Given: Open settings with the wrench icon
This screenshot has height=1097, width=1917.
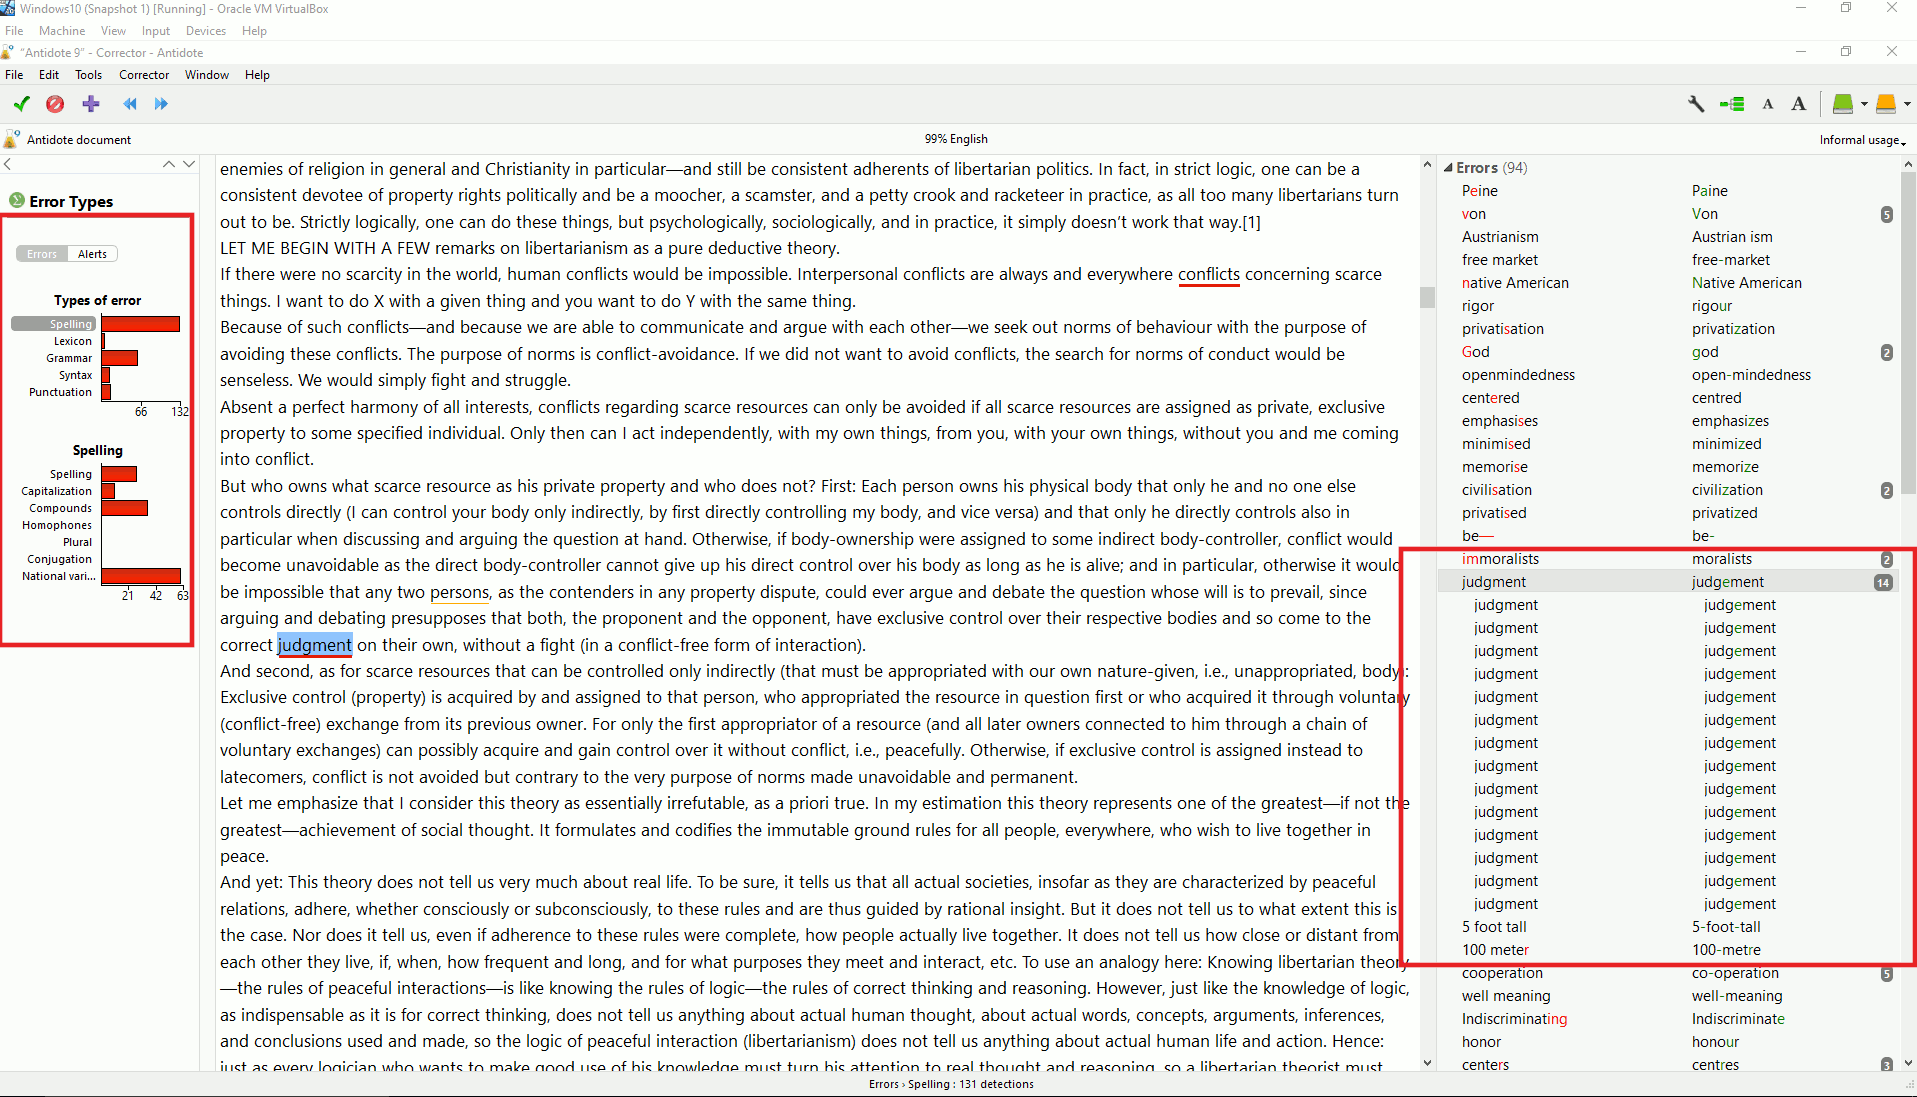Looking at the screenshot, I should [1696, 104].
